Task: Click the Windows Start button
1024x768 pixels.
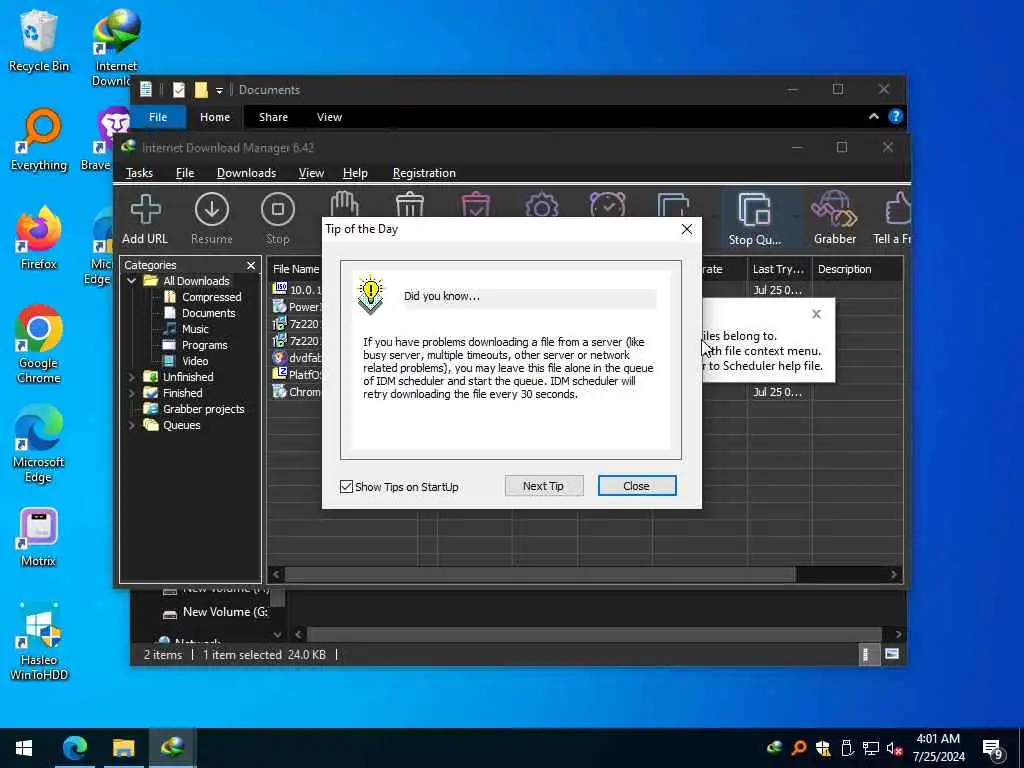Action: pos(24,748)
